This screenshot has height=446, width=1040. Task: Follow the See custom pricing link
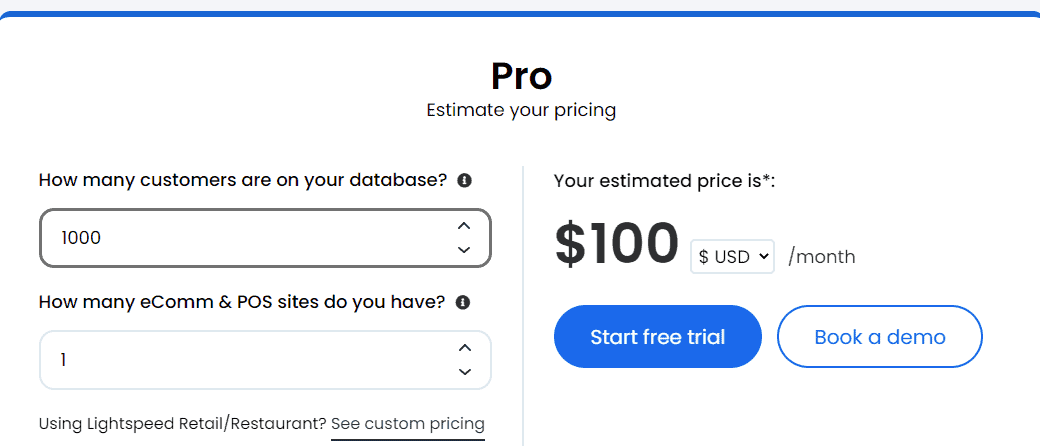(408, 423)
